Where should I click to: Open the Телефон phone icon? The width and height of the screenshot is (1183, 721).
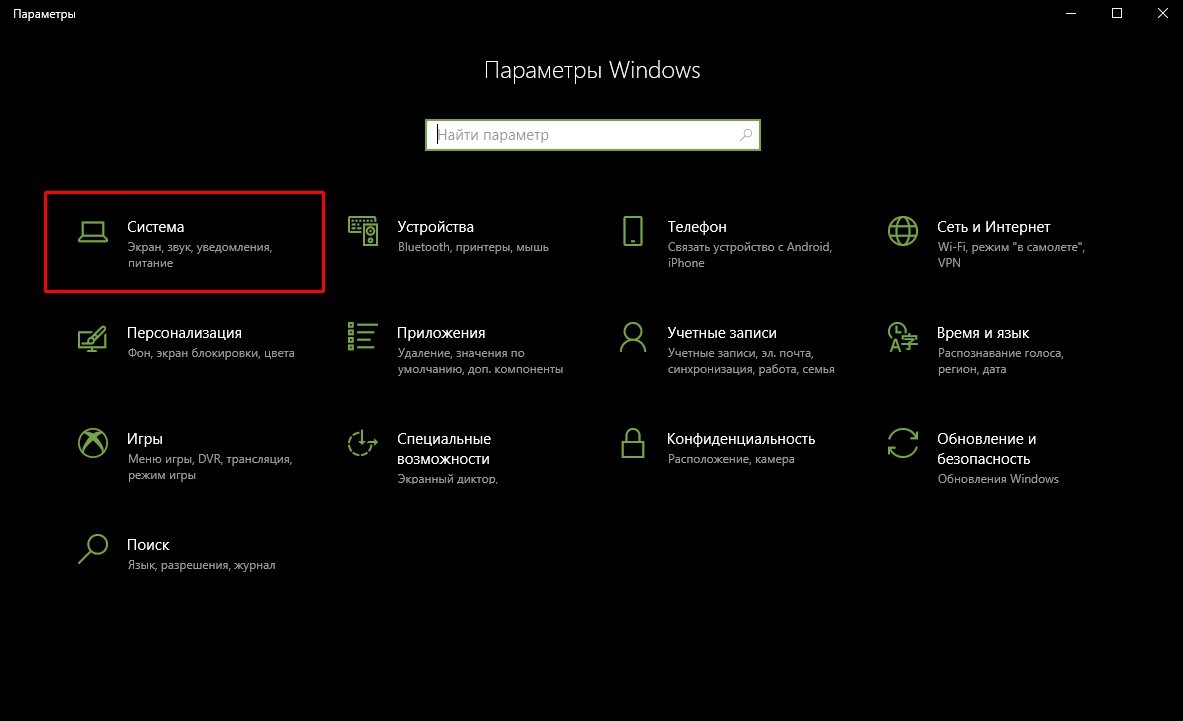[633, 231]
